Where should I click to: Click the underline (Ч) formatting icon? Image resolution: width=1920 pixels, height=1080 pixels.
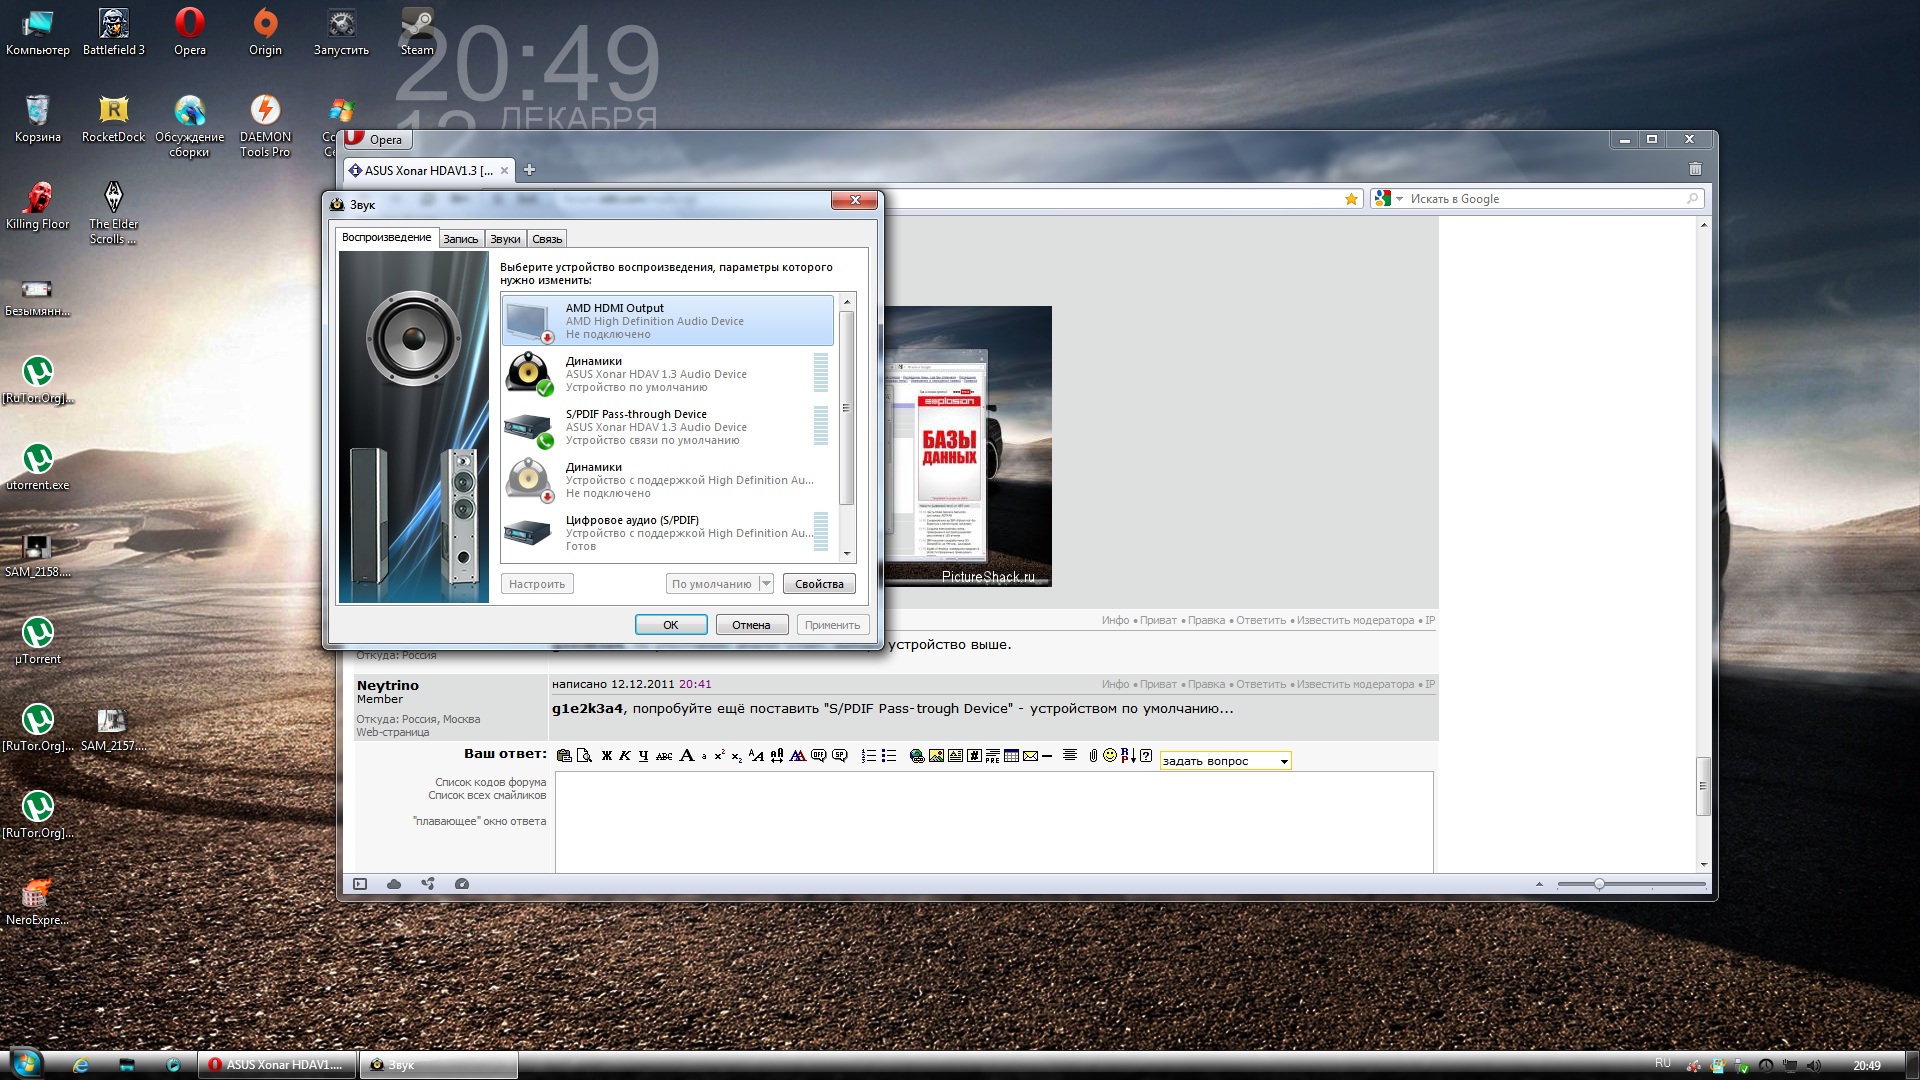point(643,756)
